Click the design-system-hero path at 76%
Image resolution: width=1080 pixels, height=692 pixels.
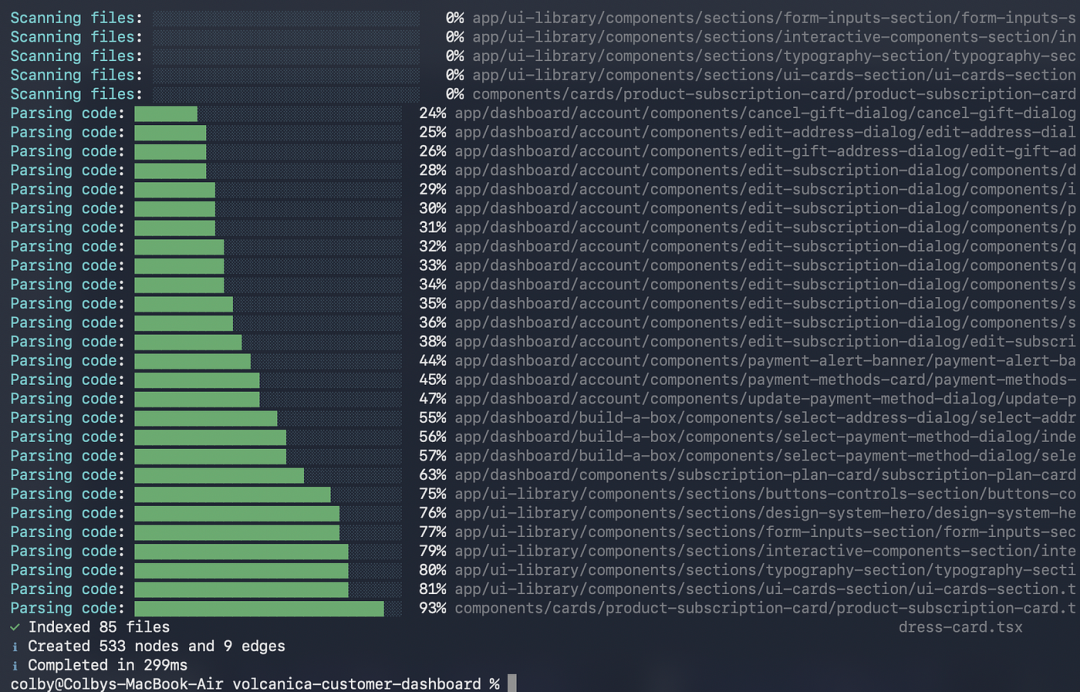764,513
